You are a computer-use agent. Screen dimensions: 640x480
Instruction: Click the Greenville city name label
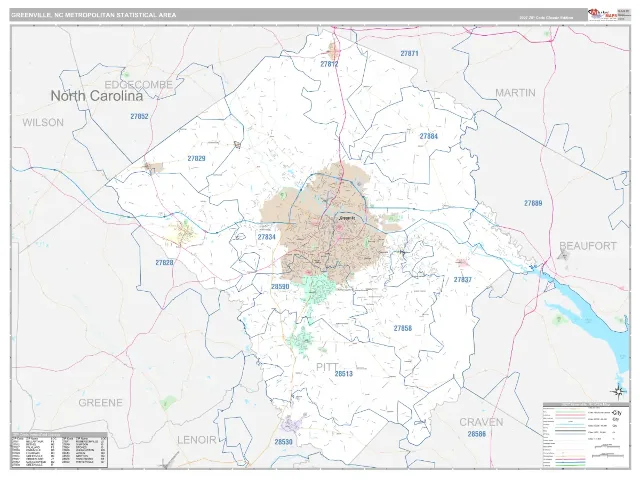347,218
